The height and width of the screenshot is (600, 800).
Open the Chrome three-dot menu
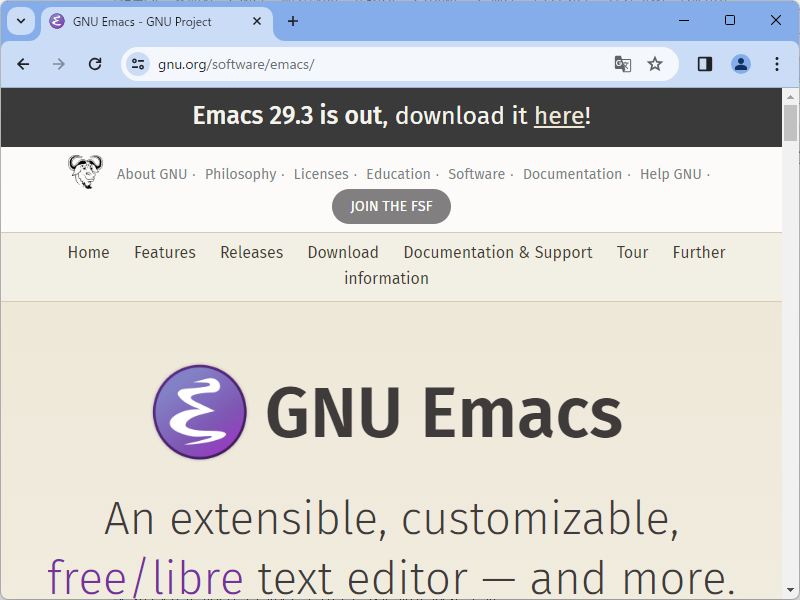[x=777, y=63]
